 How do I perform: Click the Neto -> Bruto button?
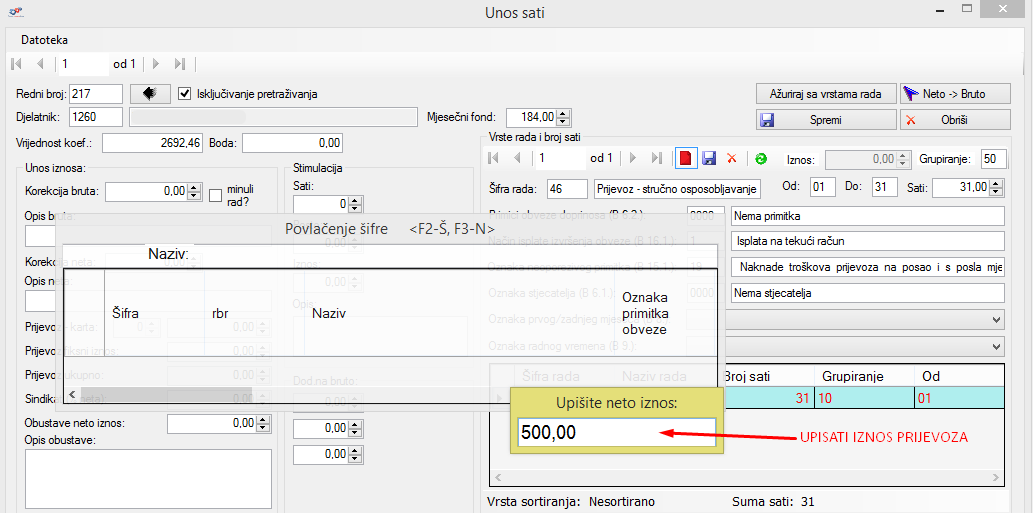point(955,94)
